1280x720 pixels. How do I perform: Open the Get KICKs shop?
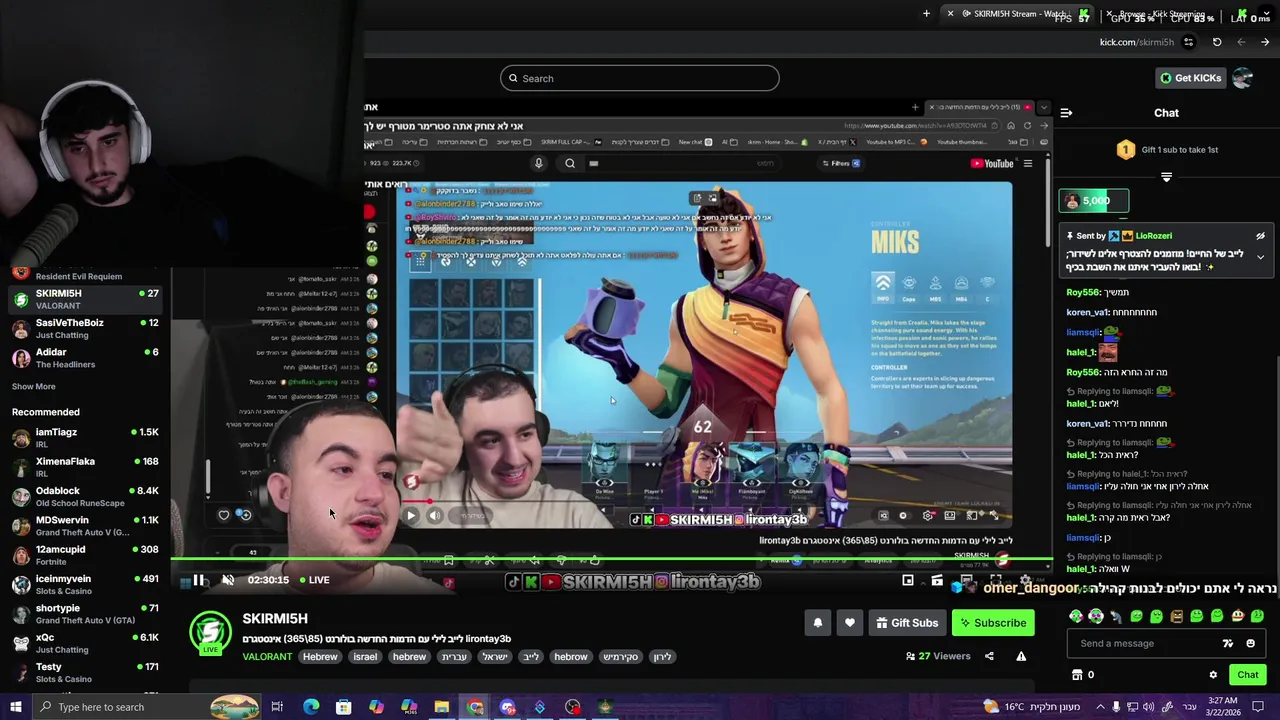[x=1190, y=78]
